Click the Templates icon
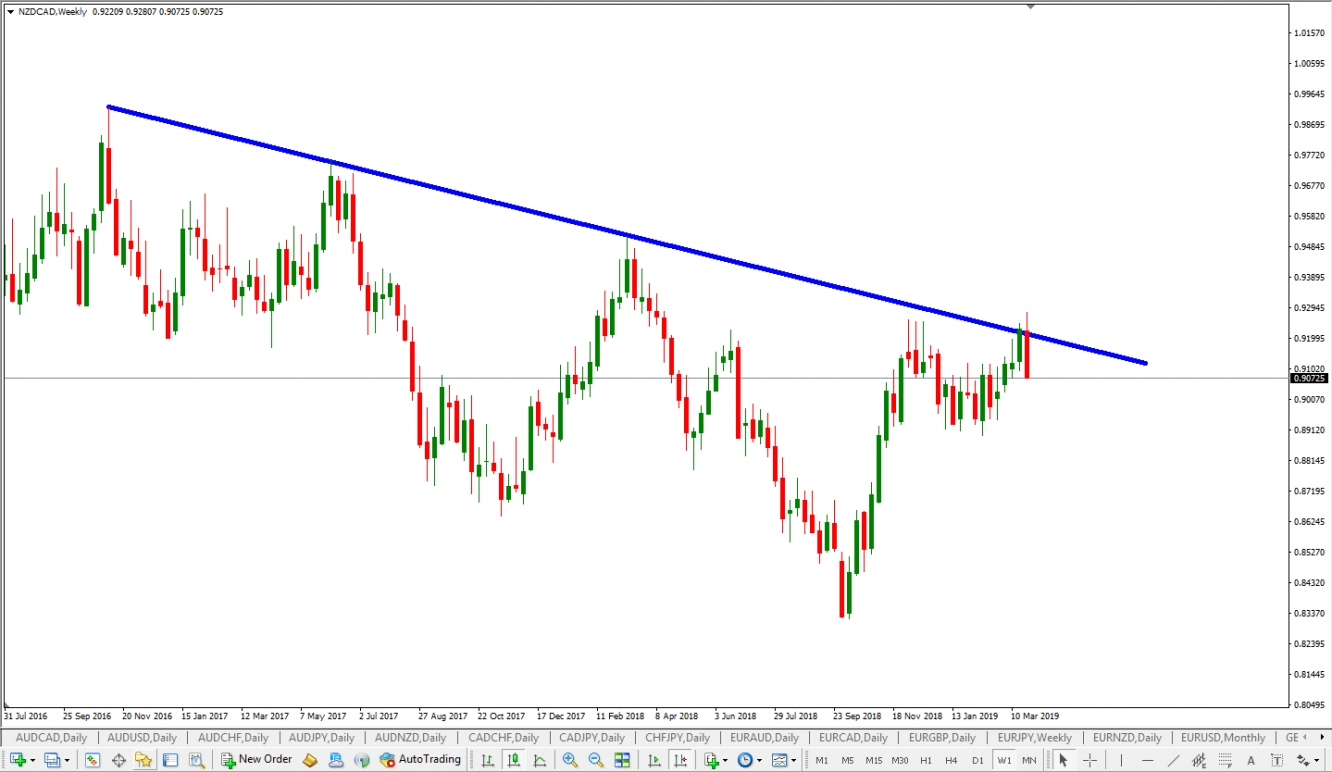This screenshot has width=1332, height=772. coord(780,760)
